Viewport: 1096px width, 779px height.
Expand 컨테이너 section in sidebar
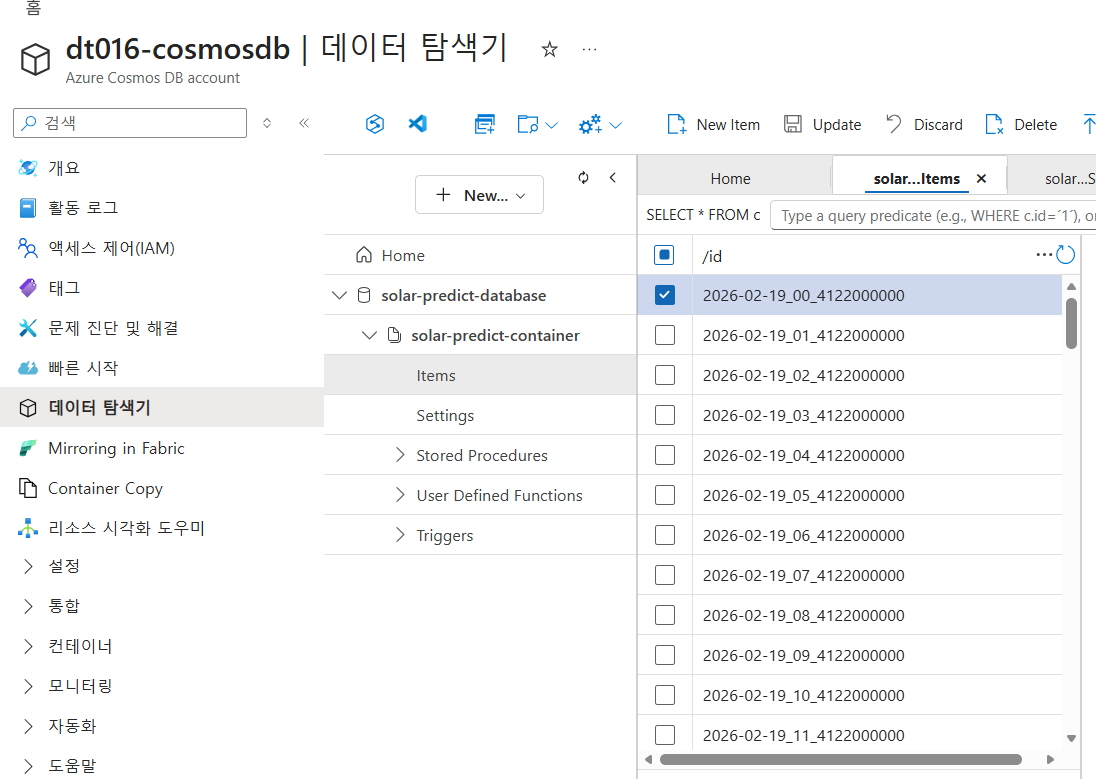point(28,646)
